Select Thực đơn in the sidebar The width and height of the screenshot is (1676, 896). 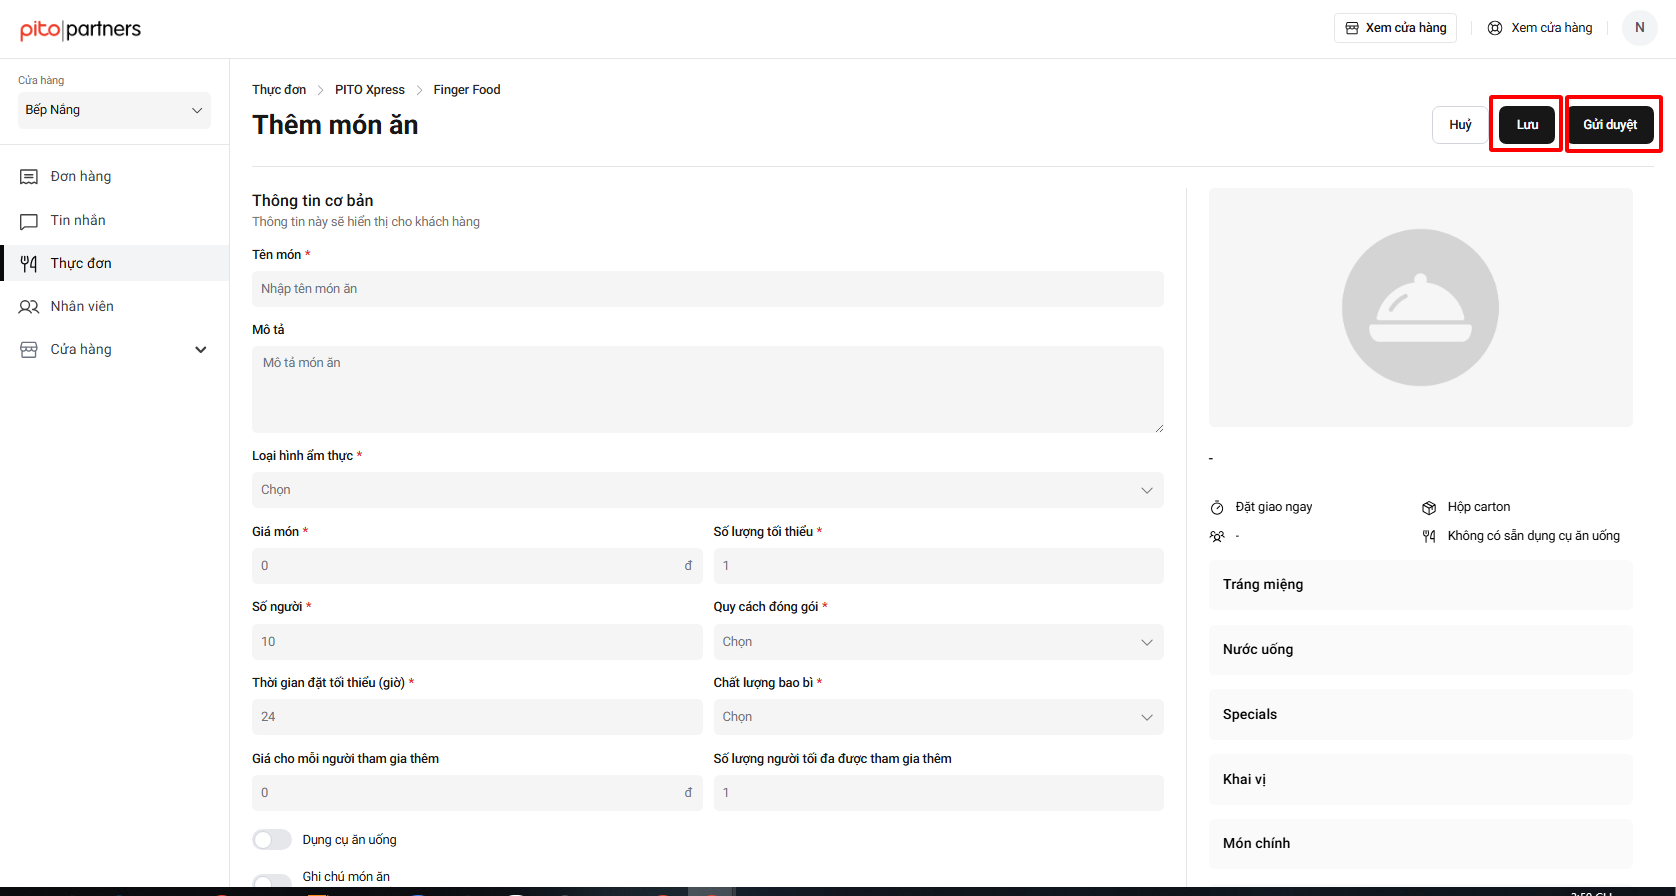[x=114, y=264]
